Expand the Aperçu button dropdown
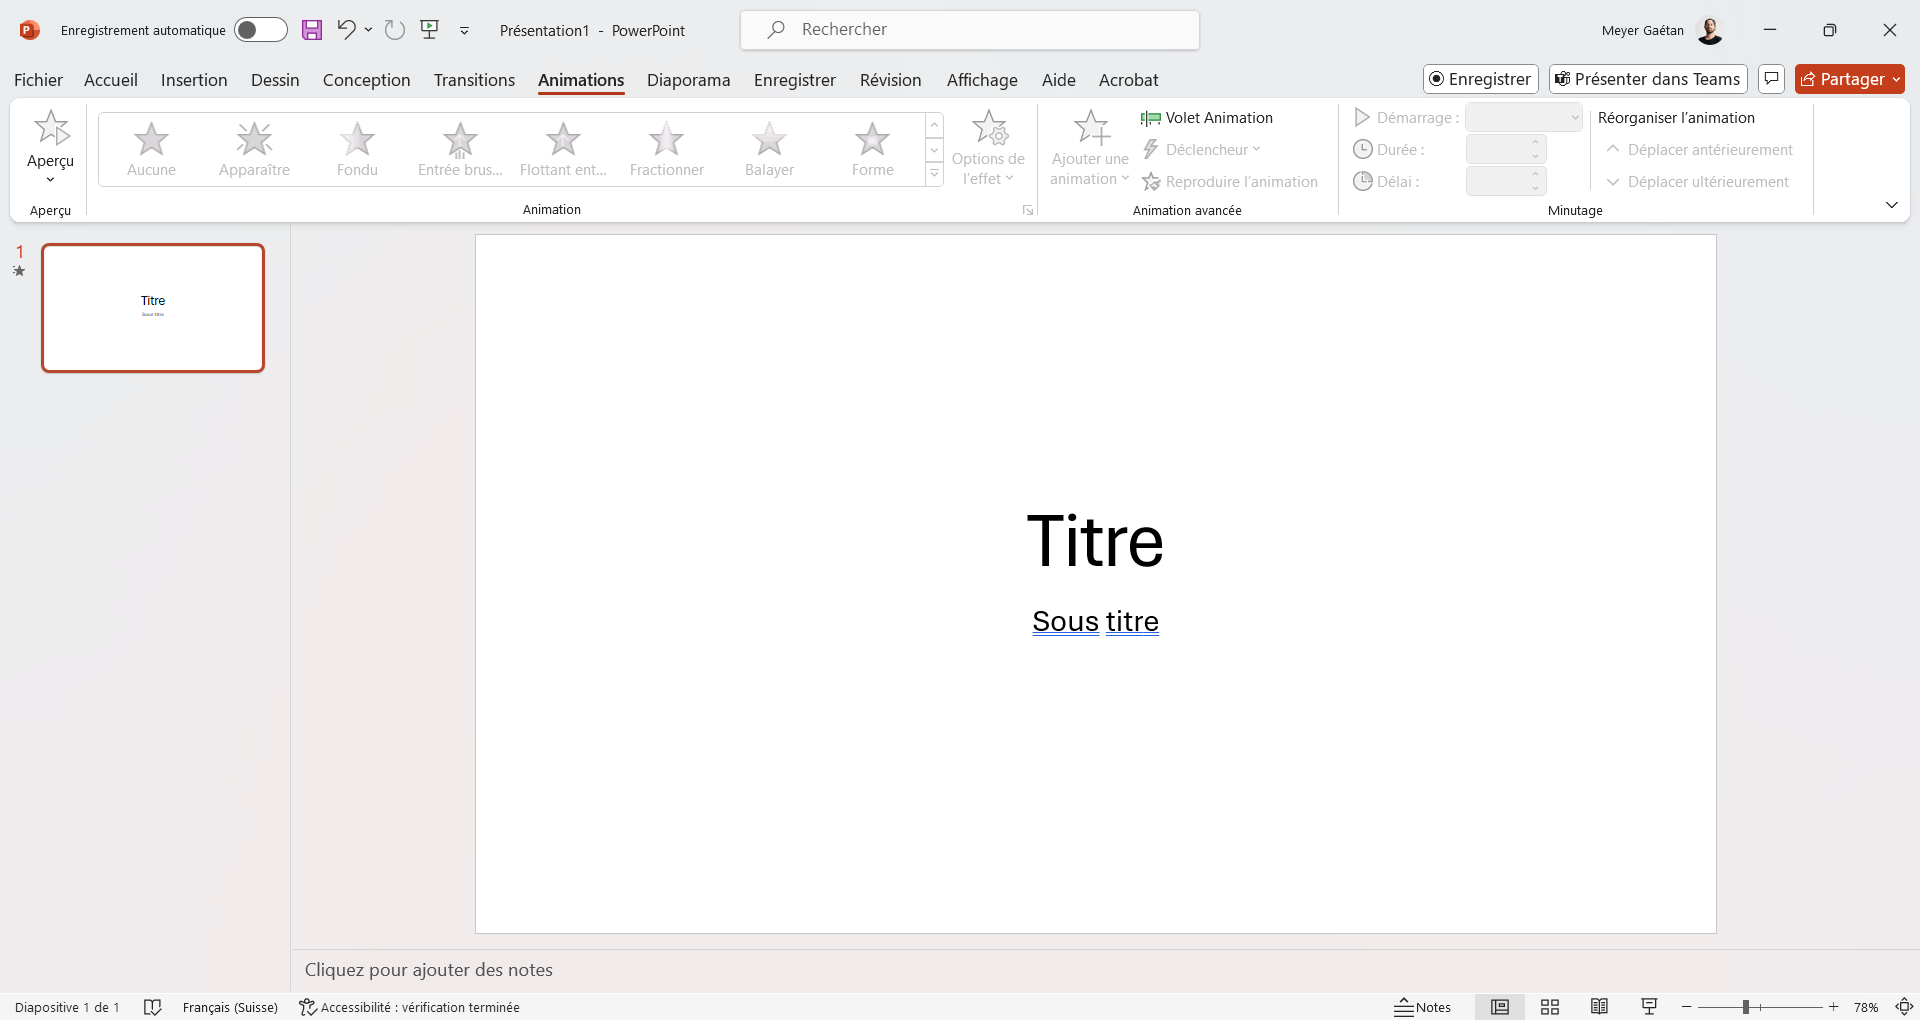1920x1020 pixels. (51, 180)
